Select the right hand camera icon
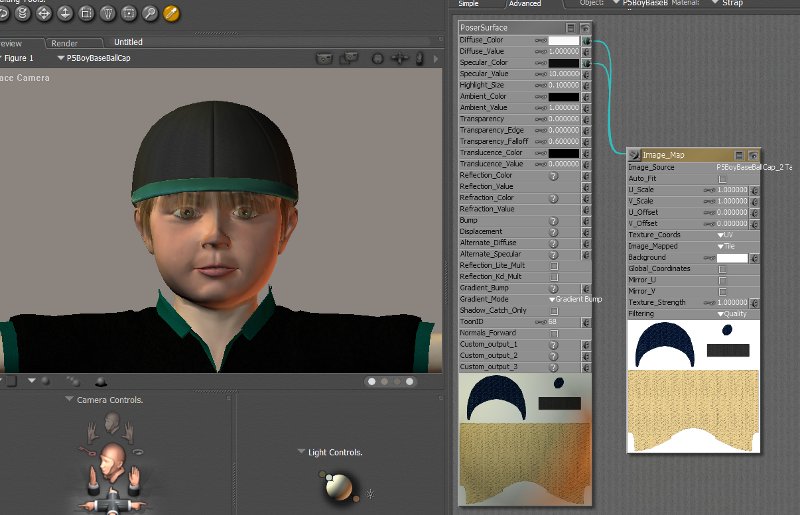This screenshot has height=515, width=800. click(x=128, y=432)
